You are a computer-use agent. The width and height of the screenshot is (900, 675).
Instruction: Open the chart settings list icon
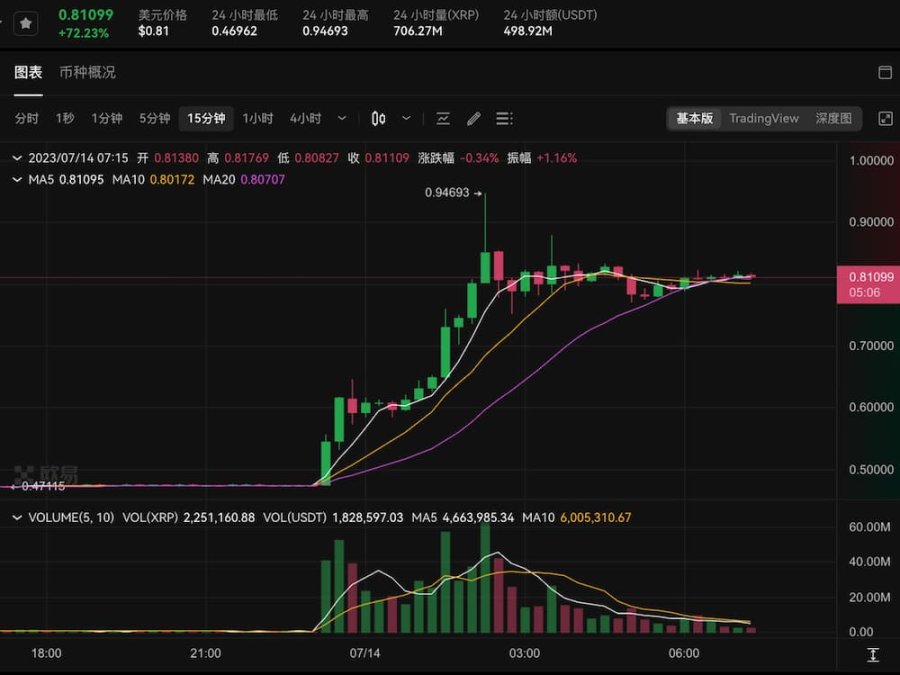[x=504, y=119]
